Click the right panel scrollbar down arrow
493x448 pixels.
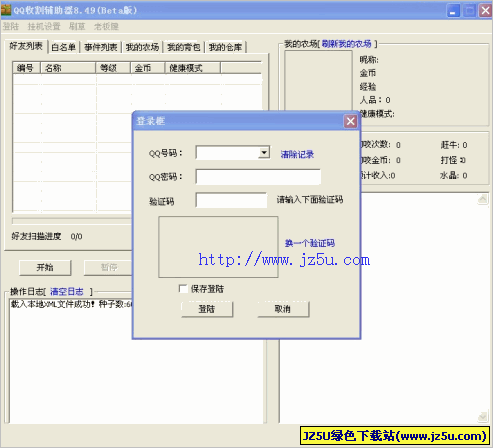(482, 417)
